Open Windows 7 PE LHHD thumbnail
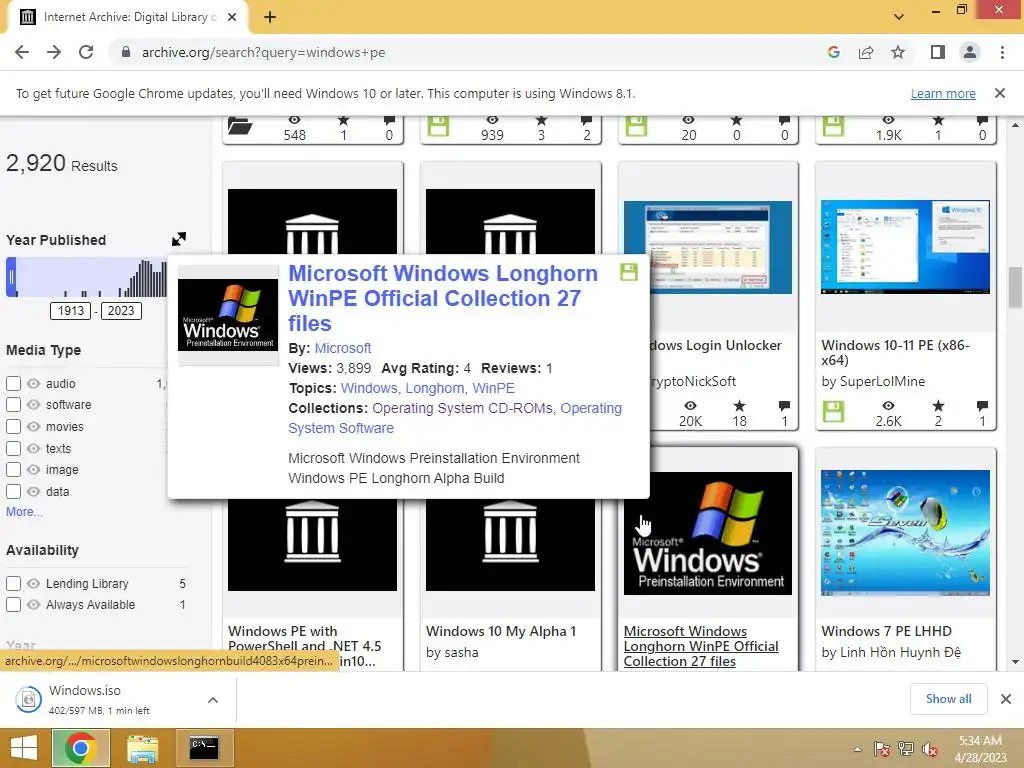This screenshot has width=1024, height=768. coord(905,533)
